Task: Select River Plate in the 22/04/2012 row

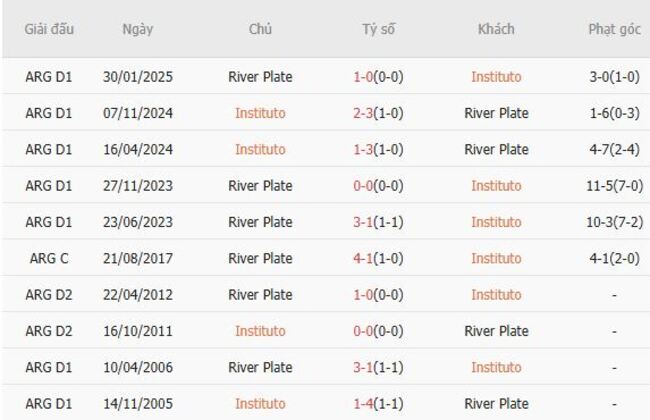Action: pos(260,295)
